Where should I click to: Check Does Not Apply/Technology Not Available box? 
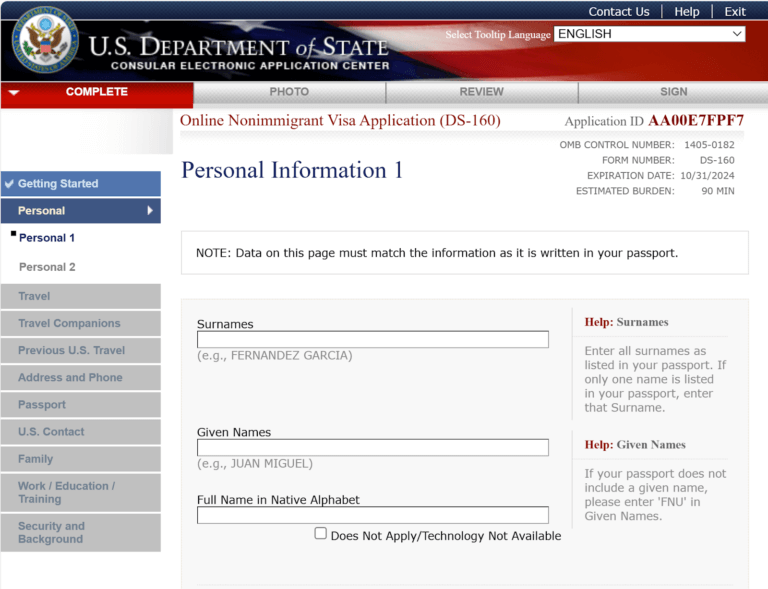tap(321, 534)
